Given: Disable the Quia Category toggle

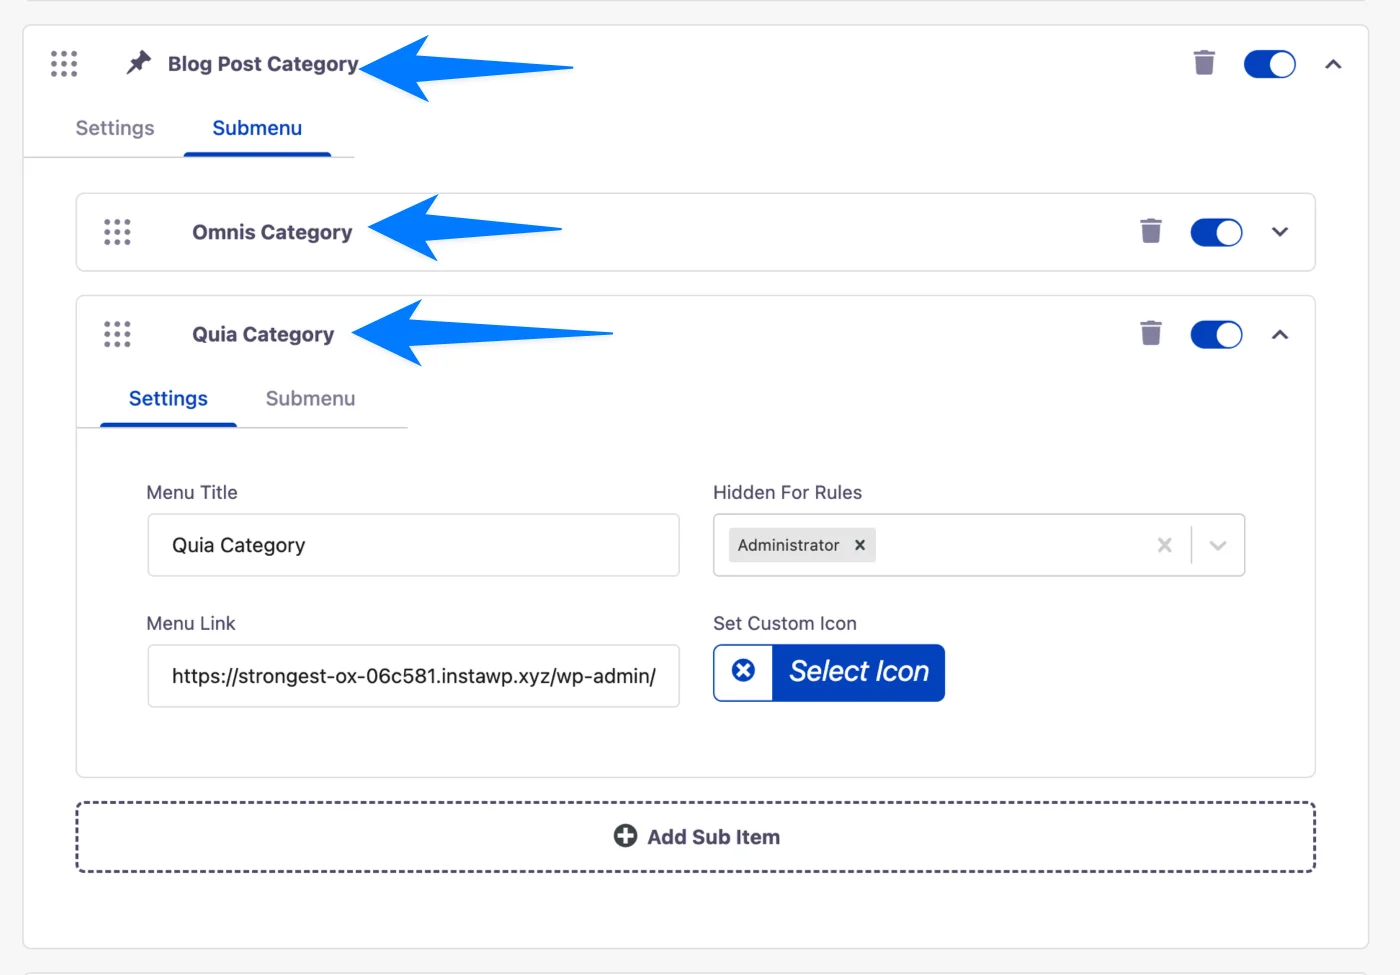Looking at the screenshot, I should point(1216,333).
